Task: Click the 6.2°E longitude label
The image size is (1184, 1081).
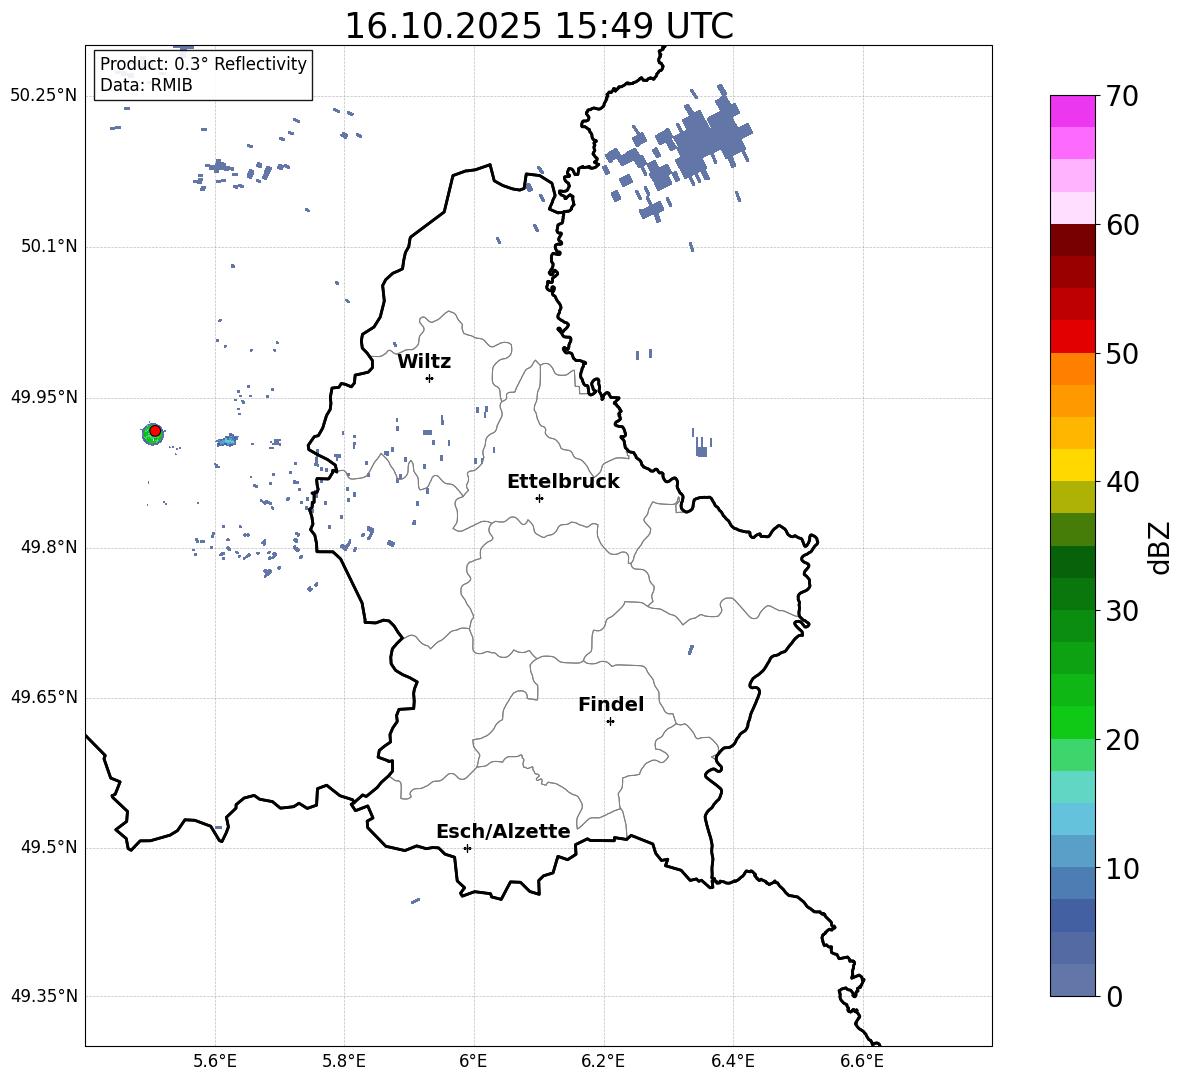Action: [x=603, y=1061]
